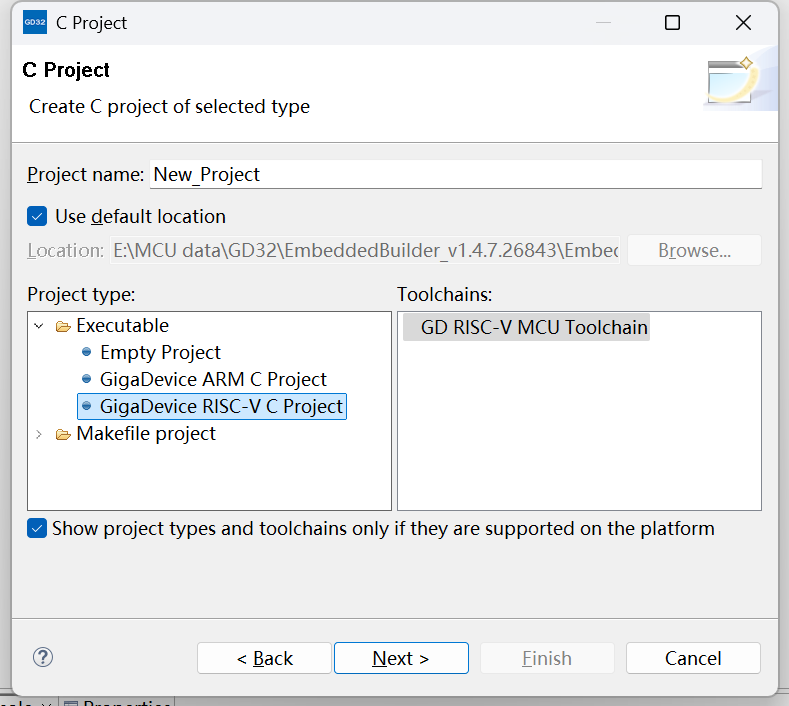
Task: Click the GD32 app icon in title bar
Action: [35, 22]
